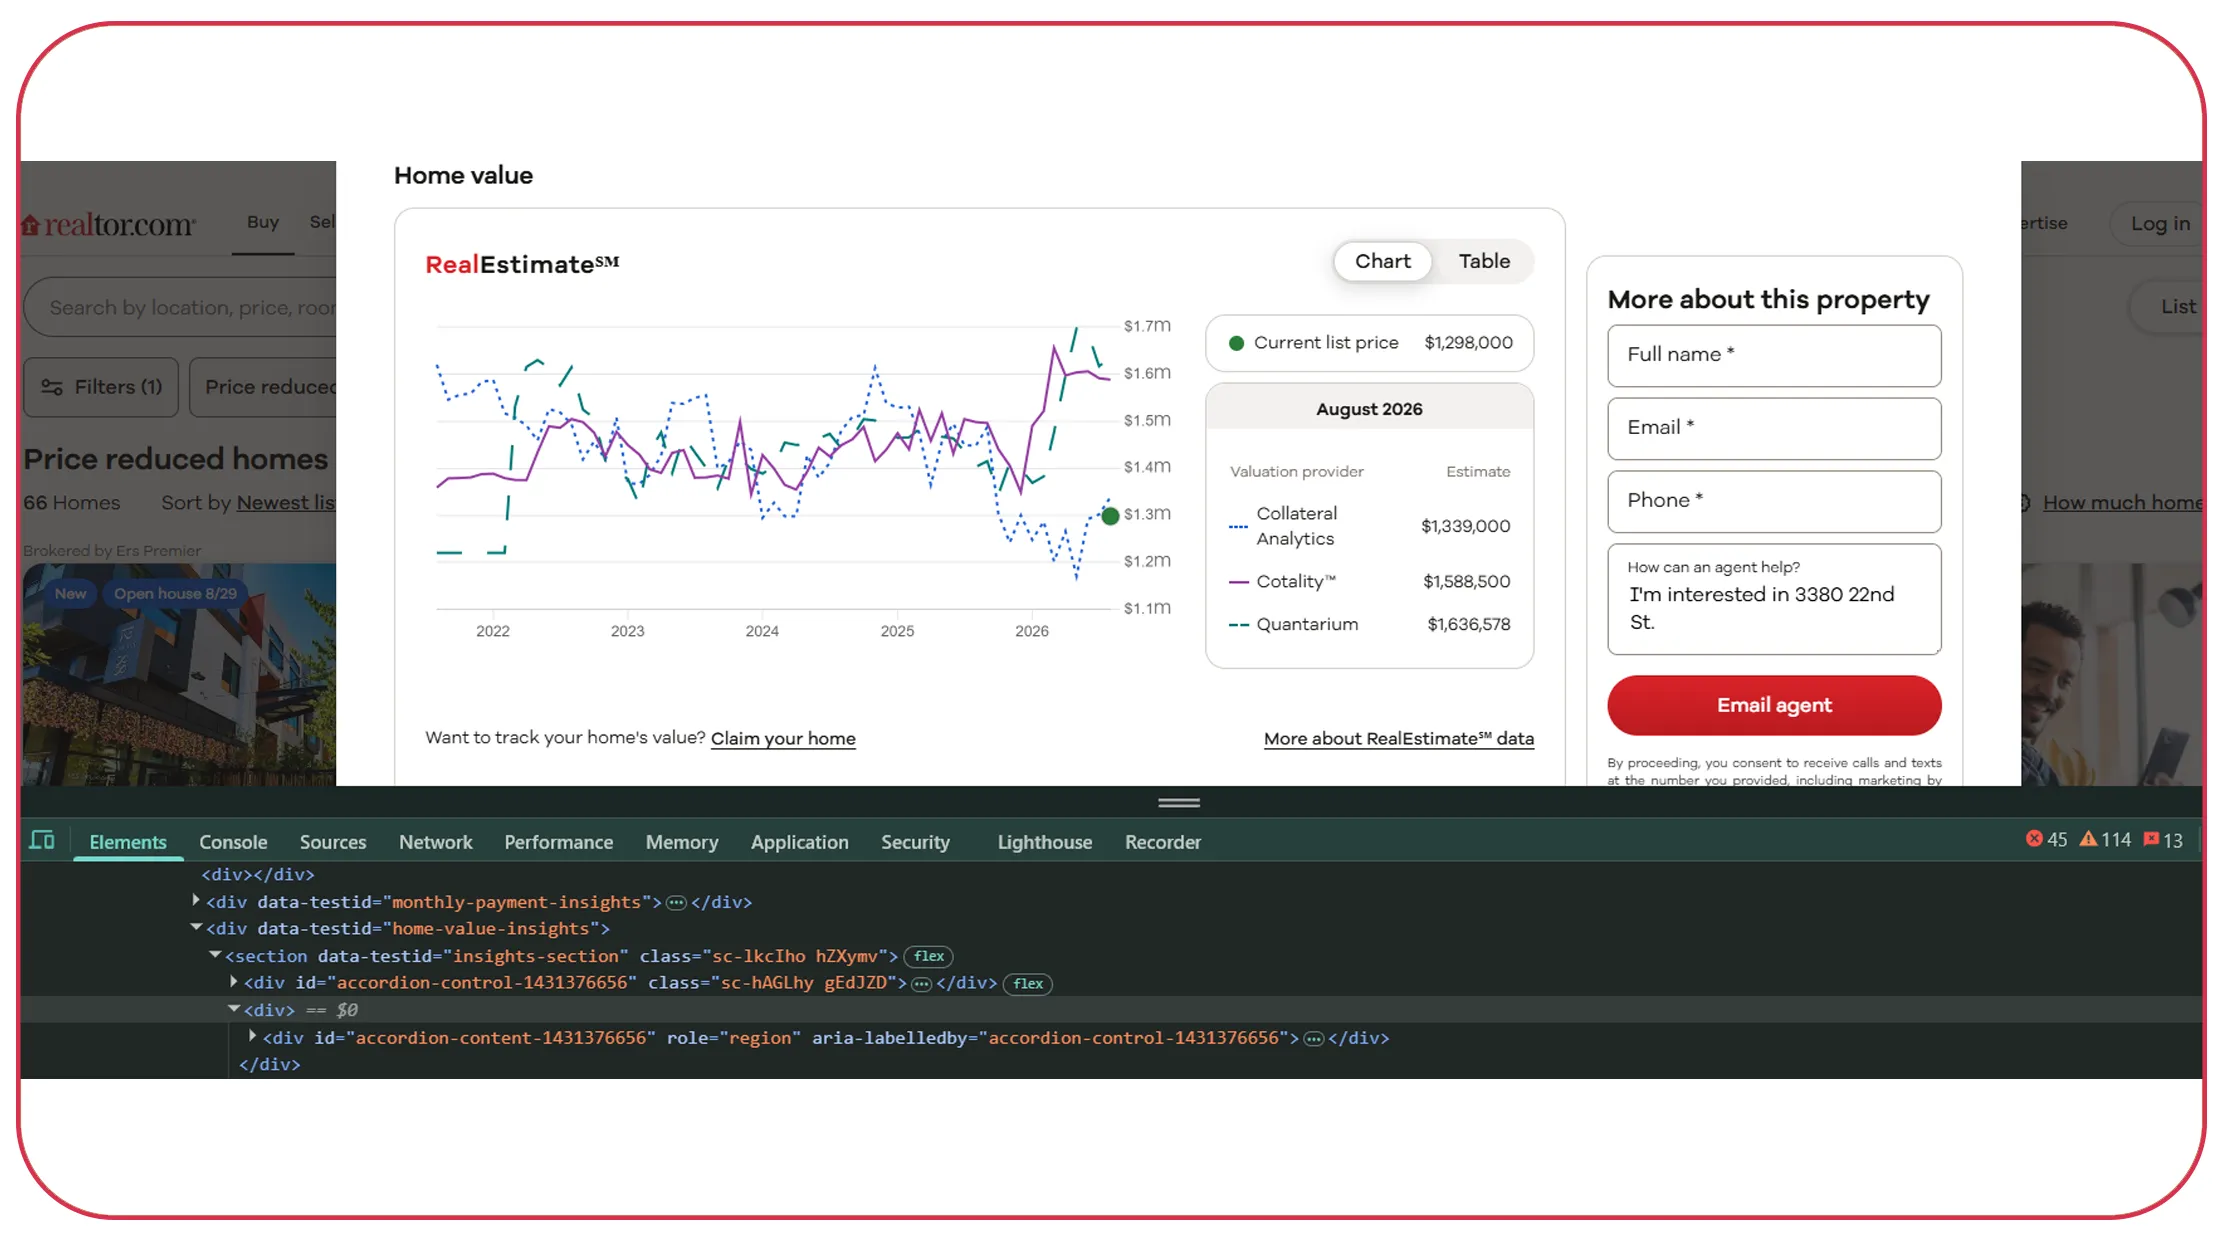
Task: Open the Memory tab
Action: tap(682, 842)
